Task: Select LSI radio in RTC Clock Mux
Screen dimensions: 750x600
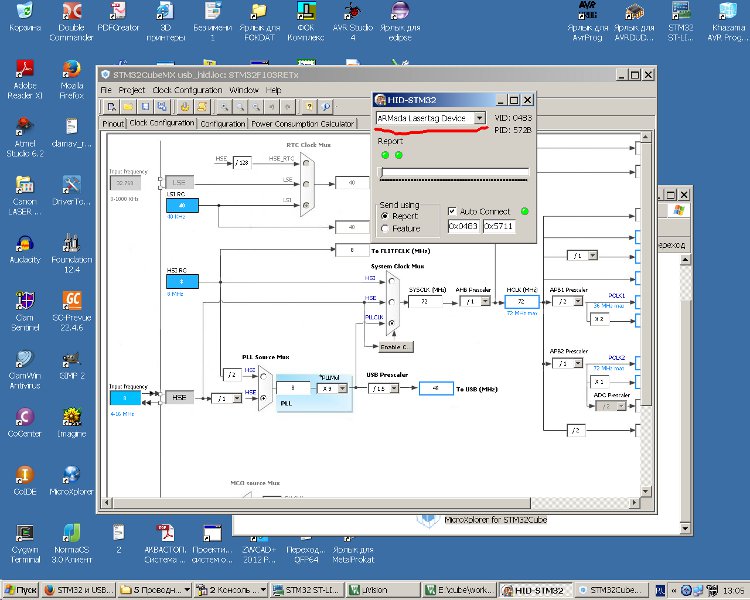Action: point(306,205)
